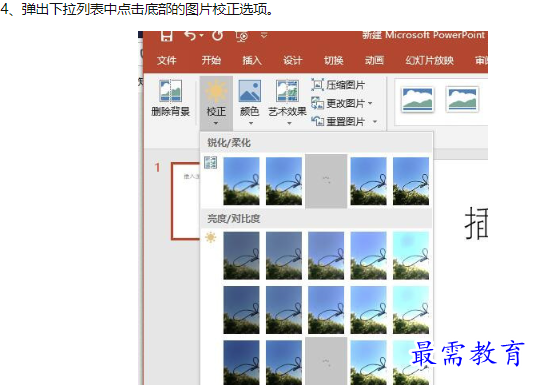Screen dimensions: 533x385
Task: Start slideshow from beginning icon
Action: point(242,36)
